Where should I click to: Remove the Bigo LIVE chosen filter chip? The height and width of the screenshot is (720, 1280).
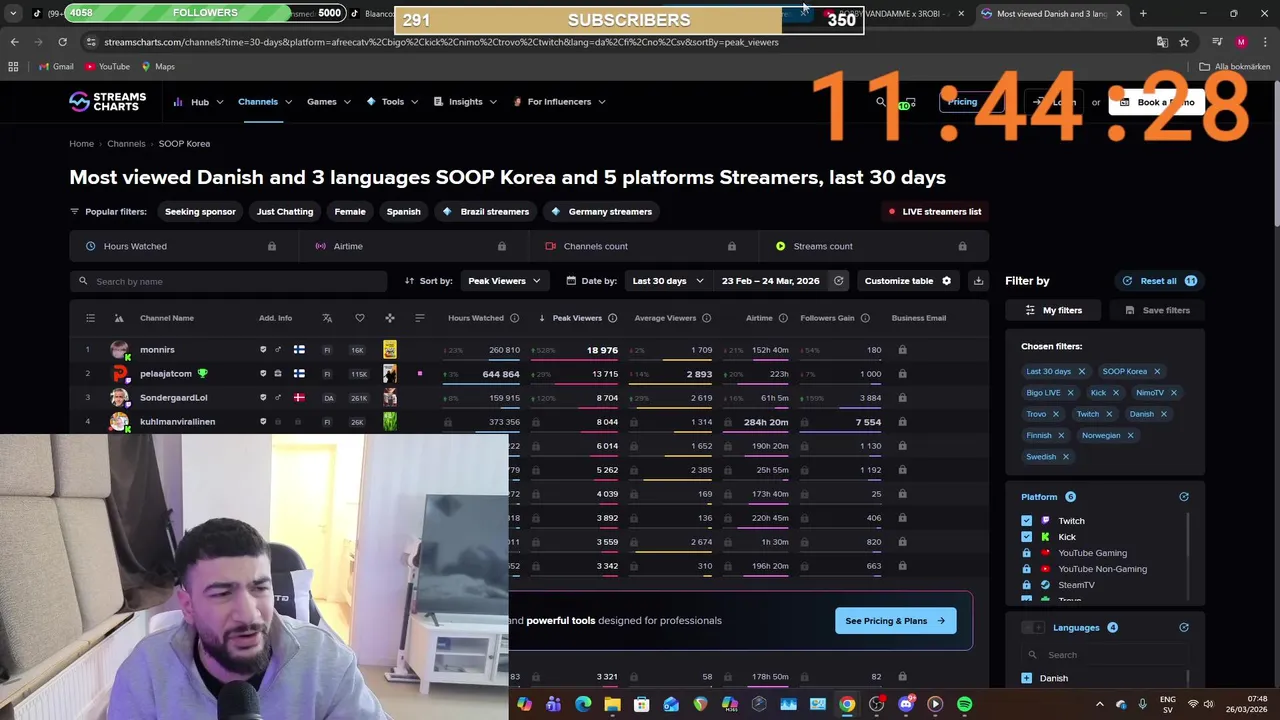pos(1070,393)
